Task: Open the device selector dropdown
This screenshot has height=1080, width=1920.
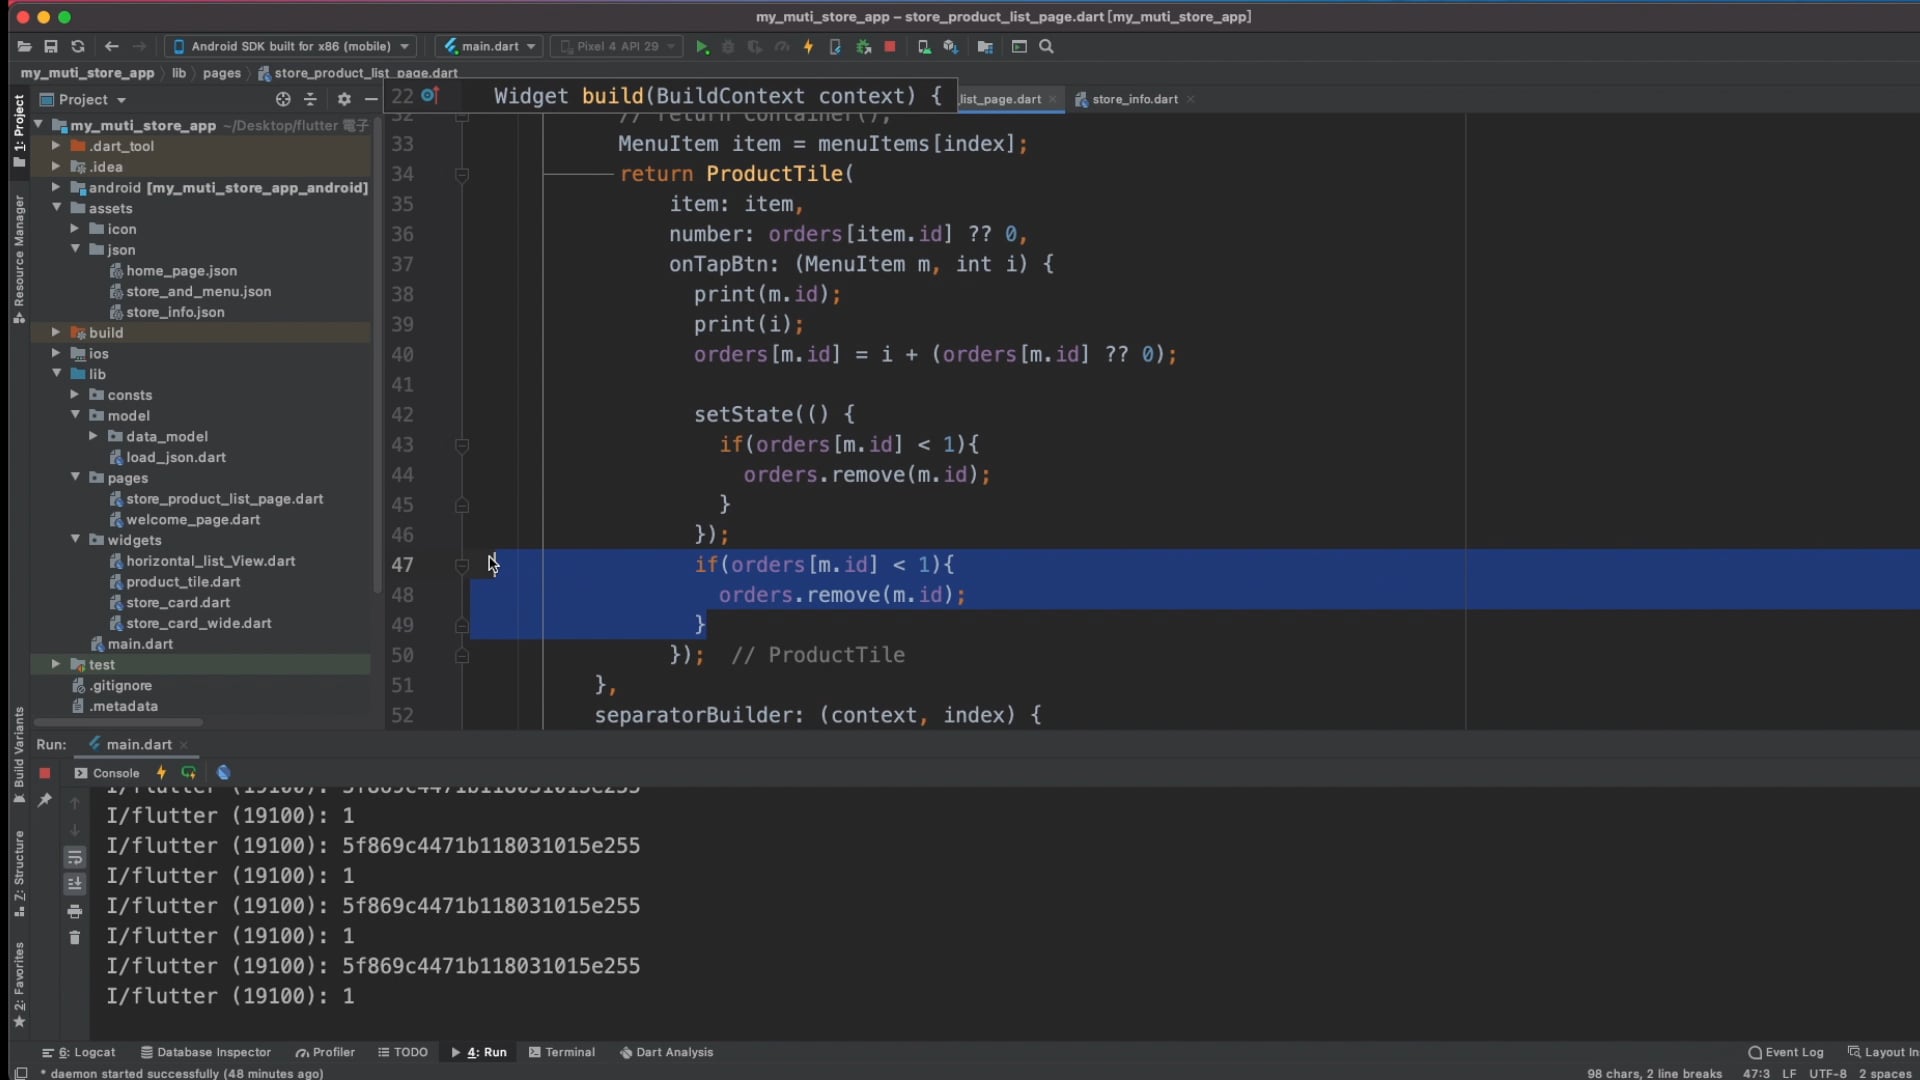Action: 290,47
